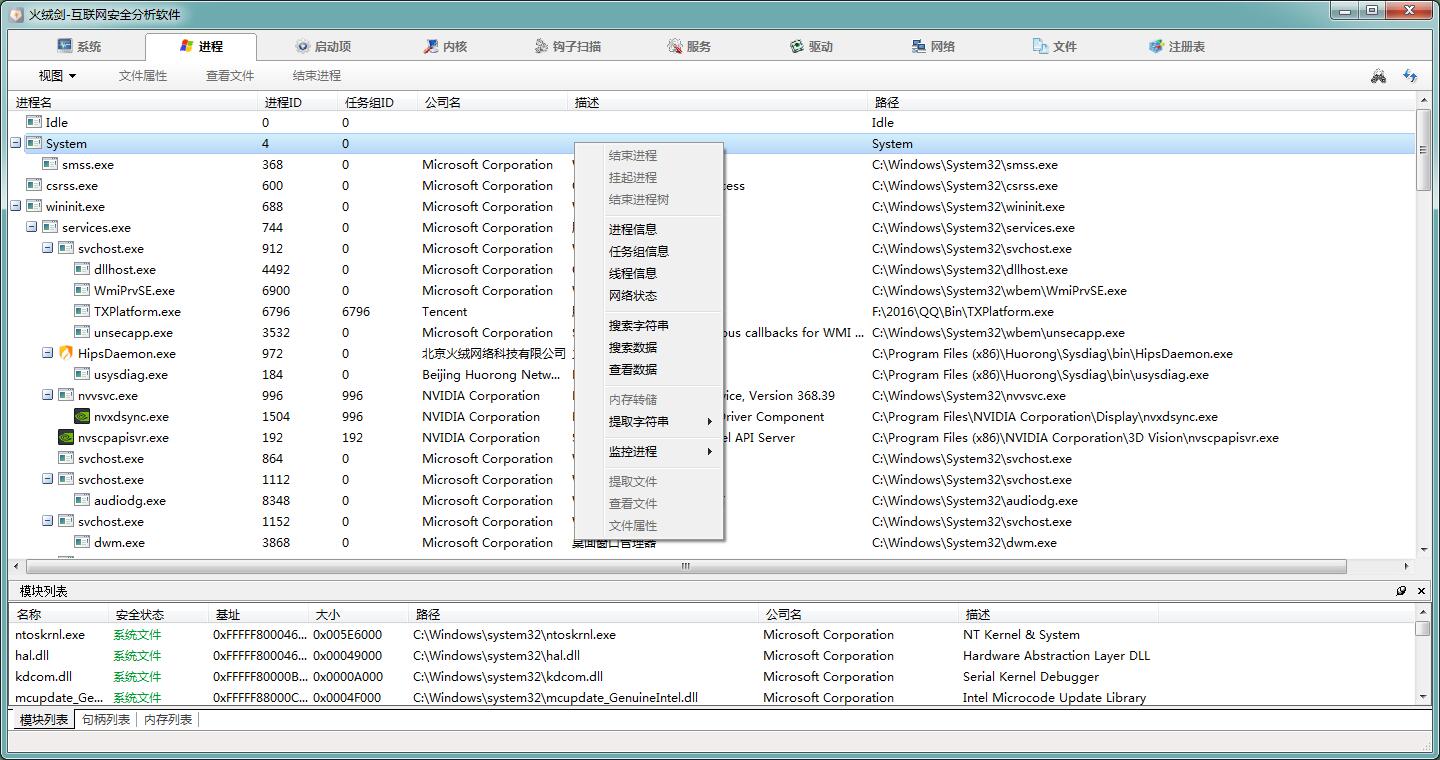Click the refresh arrows icon
This screenshot has height=760, width=1440.
click(1410, 76)
